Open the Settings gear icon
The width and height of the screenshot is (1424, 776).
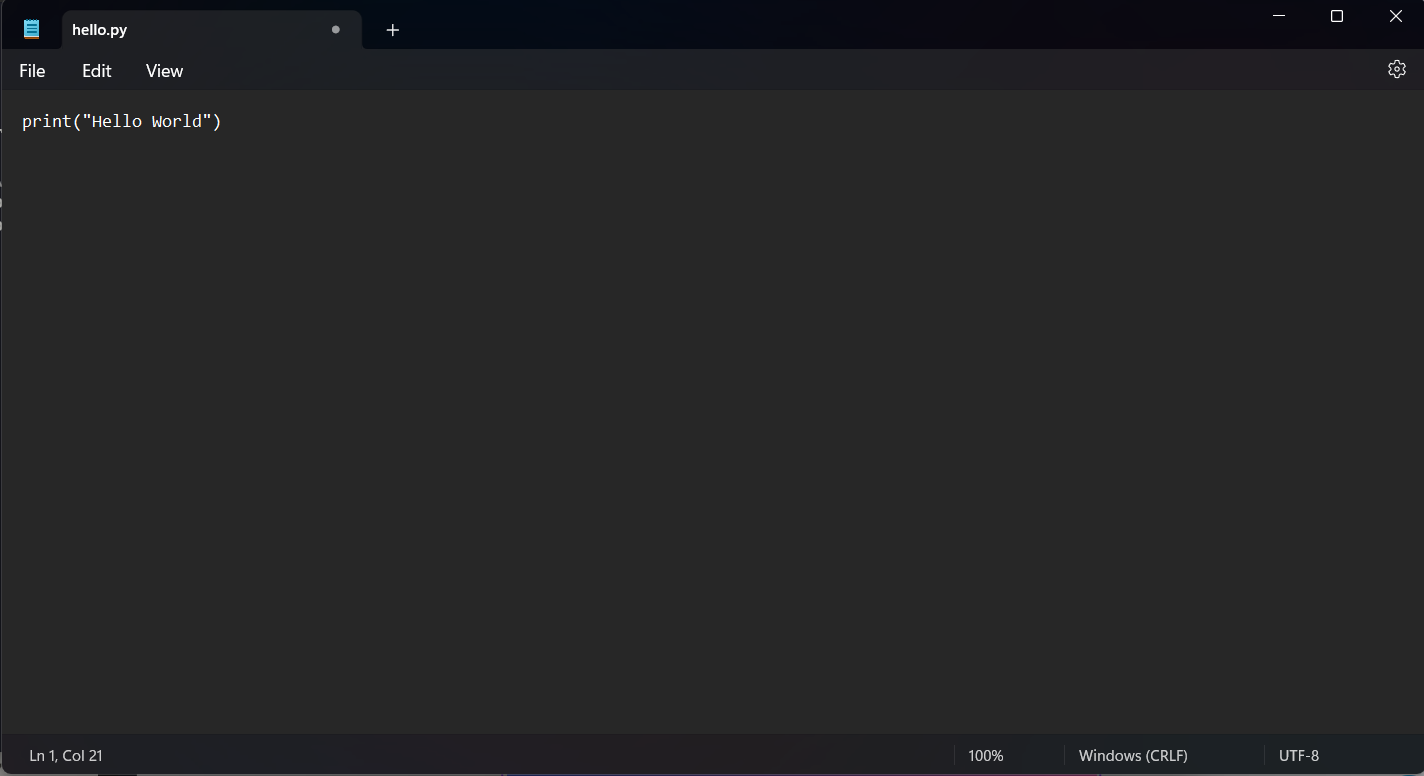pyautogui.click(x=1397, y=69)
